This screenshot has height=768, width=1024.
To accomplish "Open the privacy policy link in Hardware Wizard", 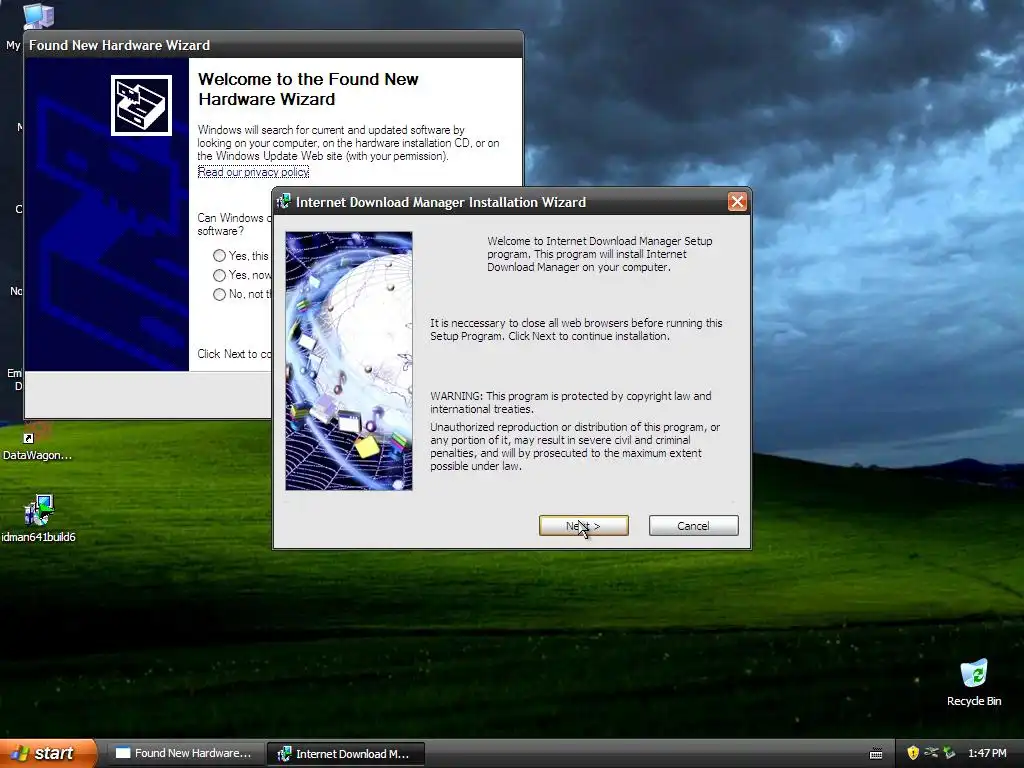I will click(x=253, y=172).
